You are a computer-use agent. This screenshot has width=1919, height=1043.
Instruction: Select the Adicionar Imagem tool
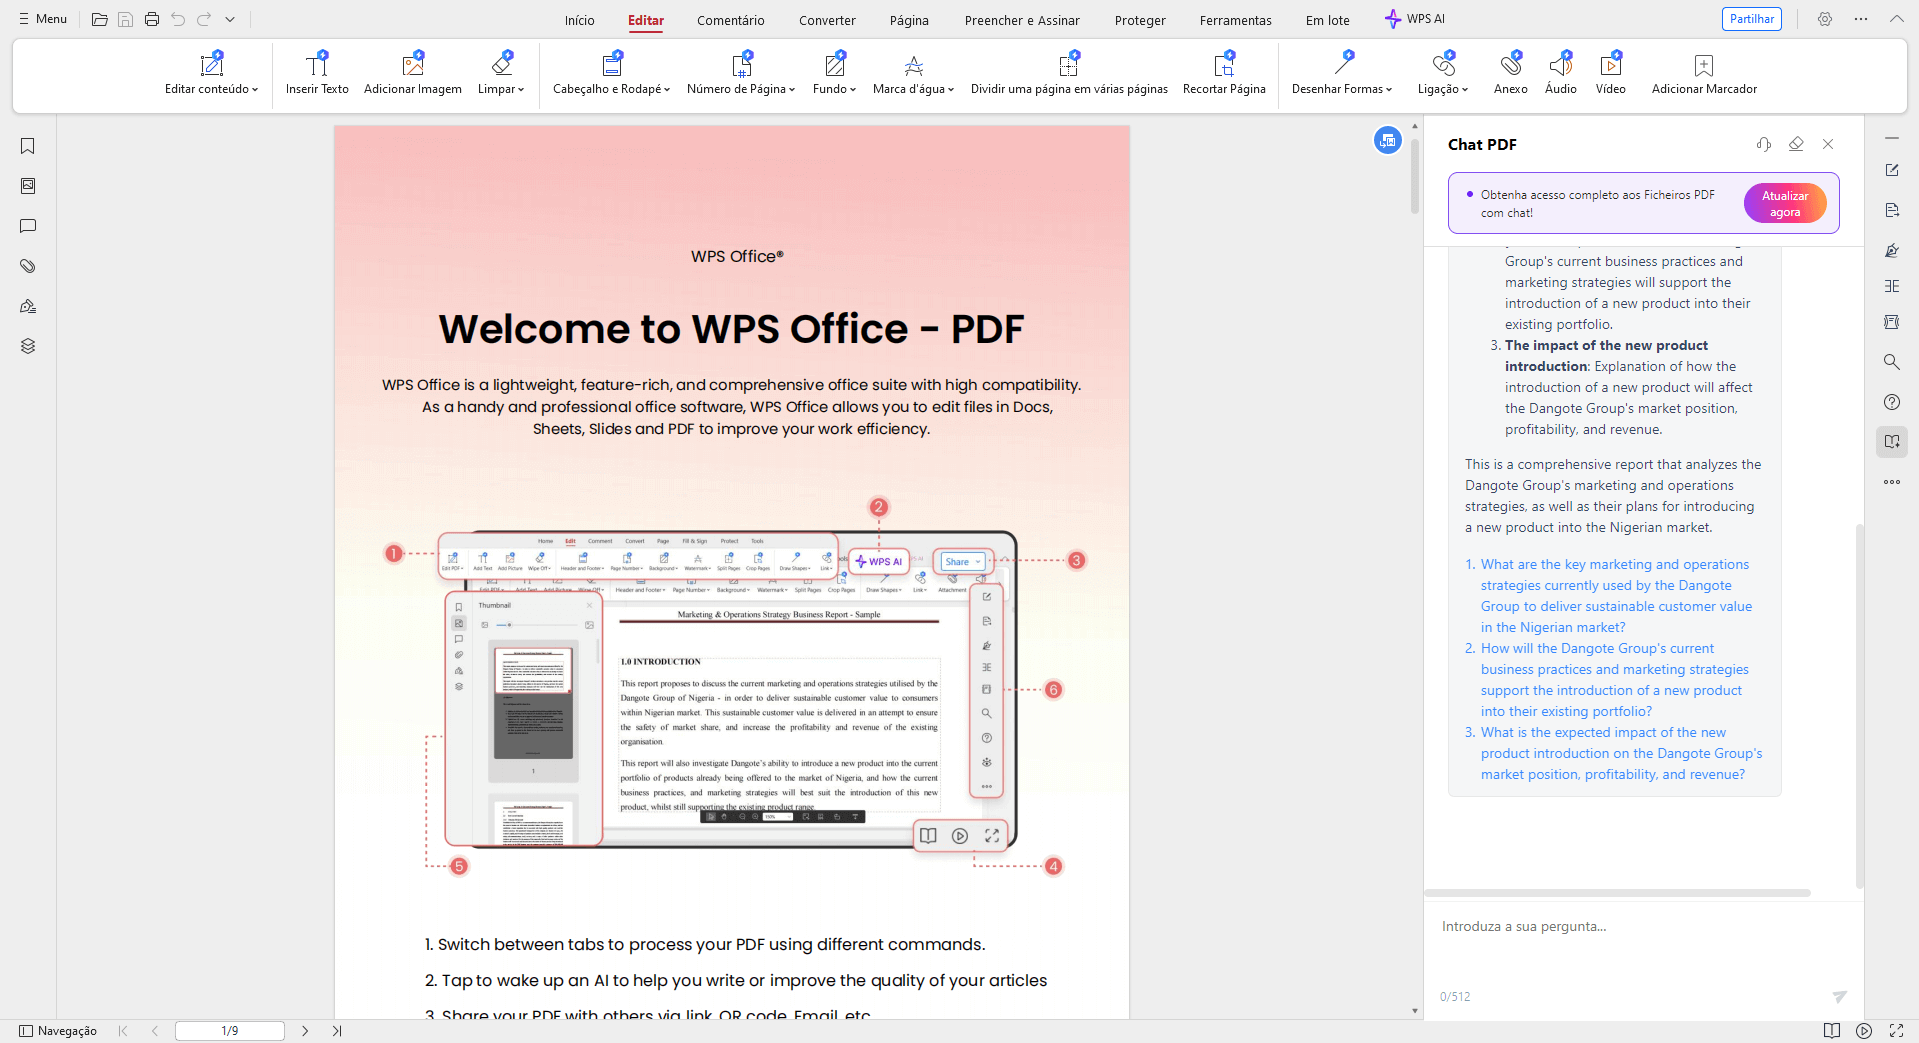[413, 74]
